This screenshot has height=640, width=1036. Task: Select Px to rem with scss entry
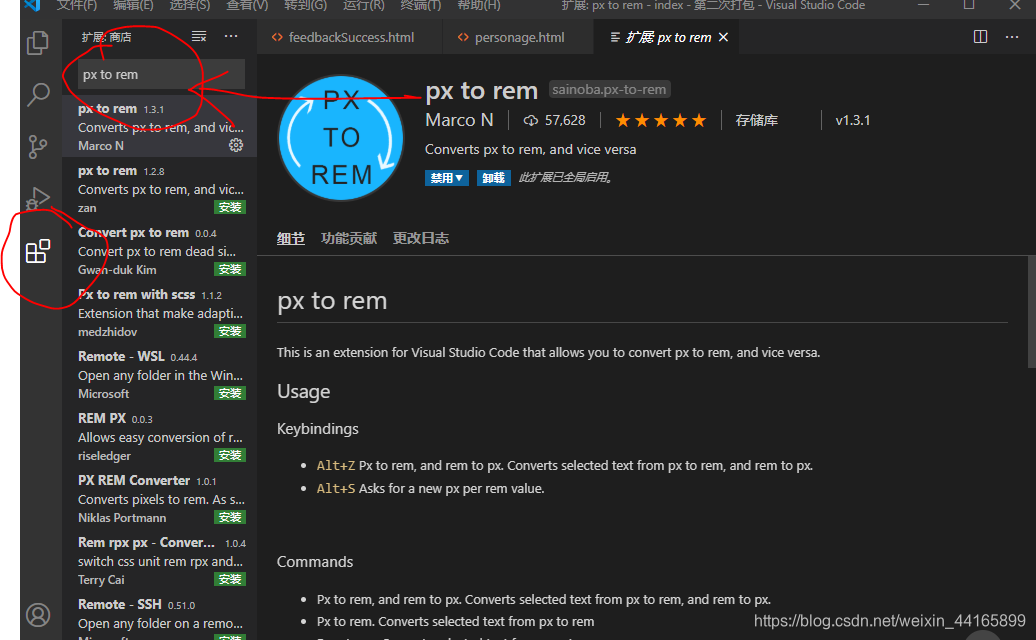[160, 312]
